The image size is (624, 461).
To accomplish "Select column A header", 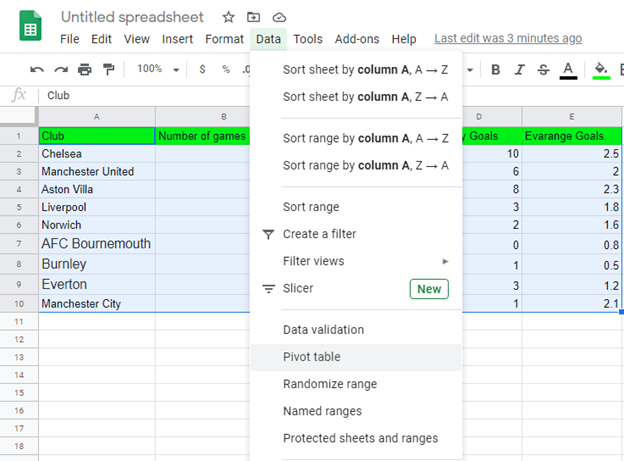I will (97, 117).
